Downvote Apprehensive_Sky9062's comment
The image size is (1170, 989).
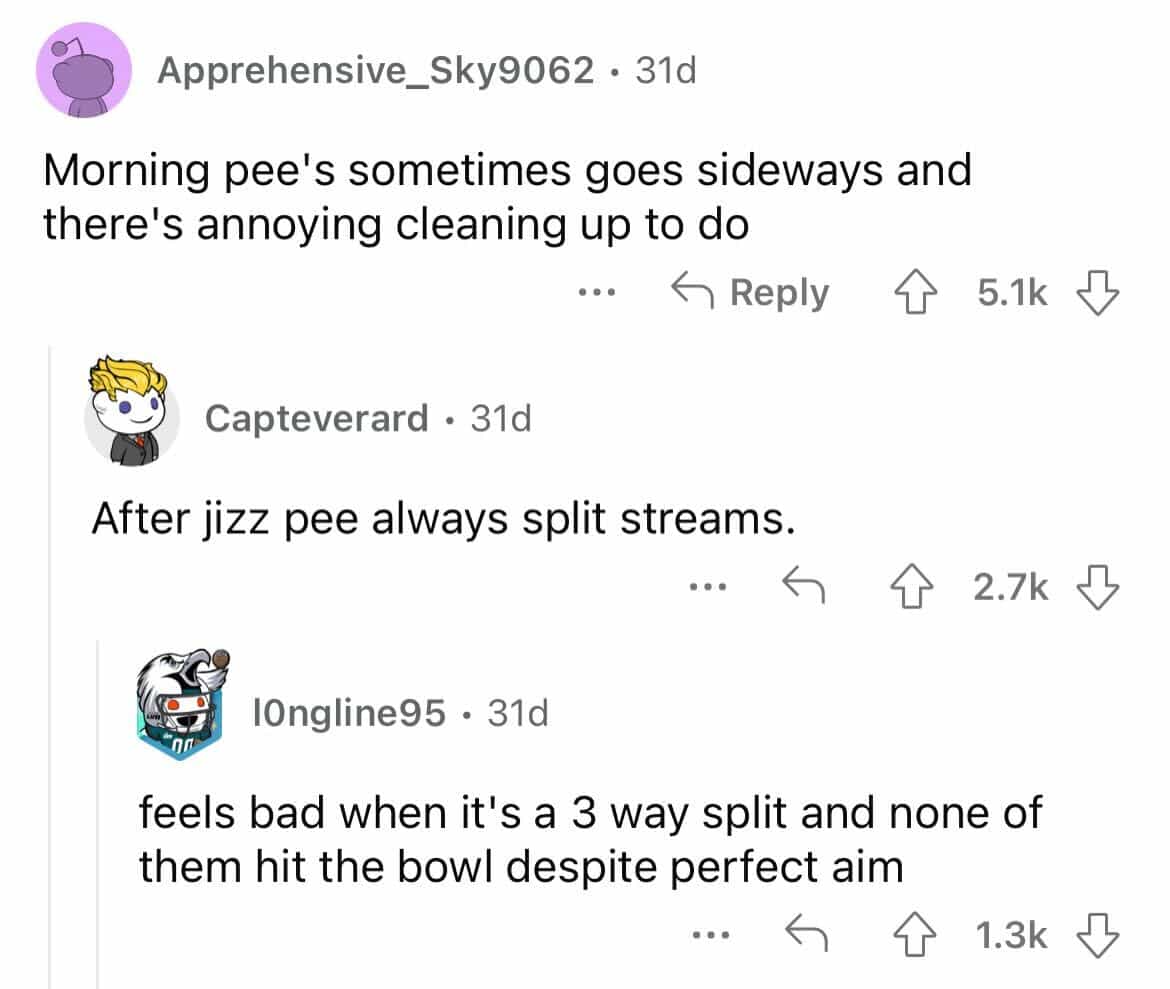tap(1097, 293)
